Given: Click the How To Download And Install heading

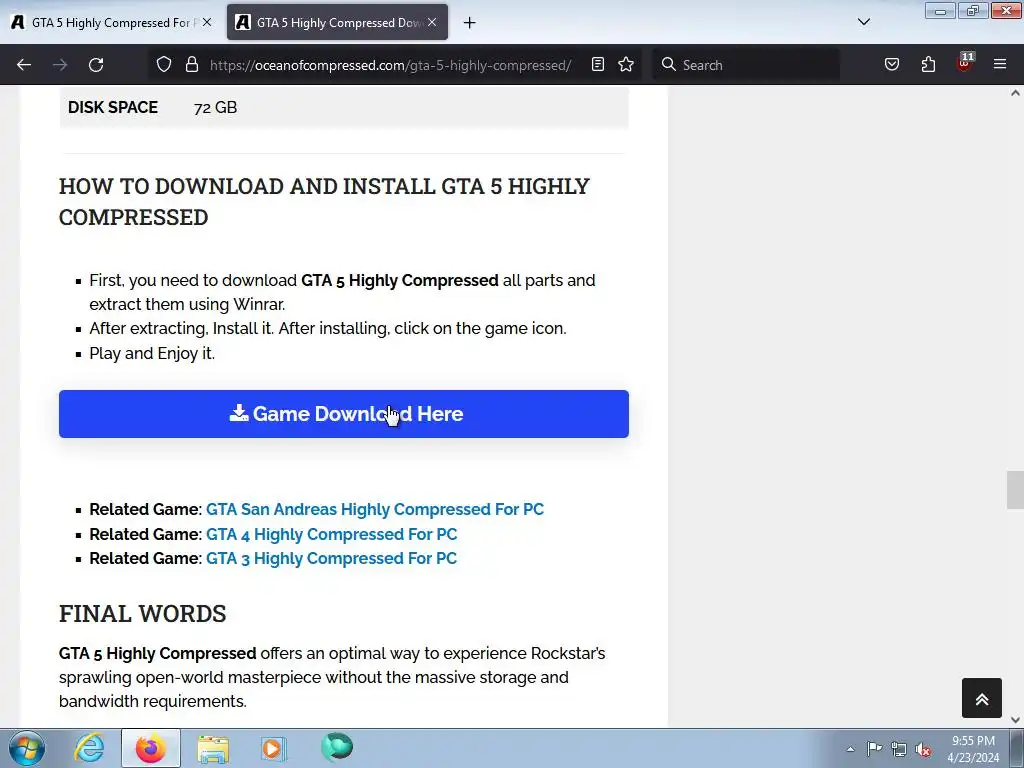Looking at the screenshot, I should point(324,201).
